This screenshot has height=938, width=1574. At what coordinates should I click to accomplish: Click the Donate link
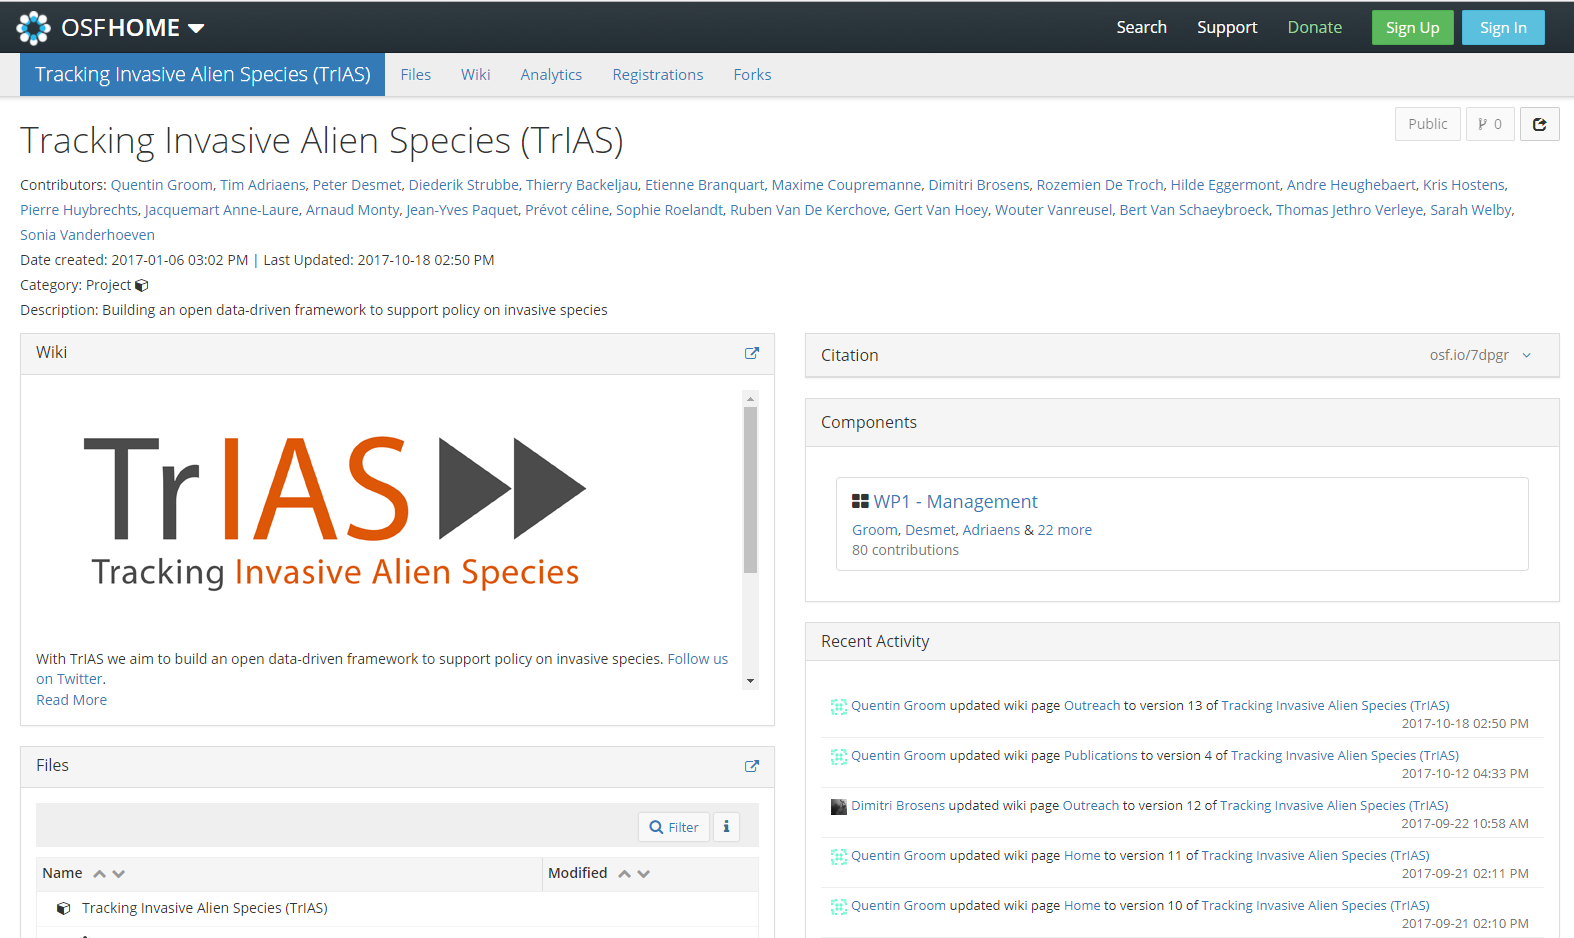[1315, 27]
